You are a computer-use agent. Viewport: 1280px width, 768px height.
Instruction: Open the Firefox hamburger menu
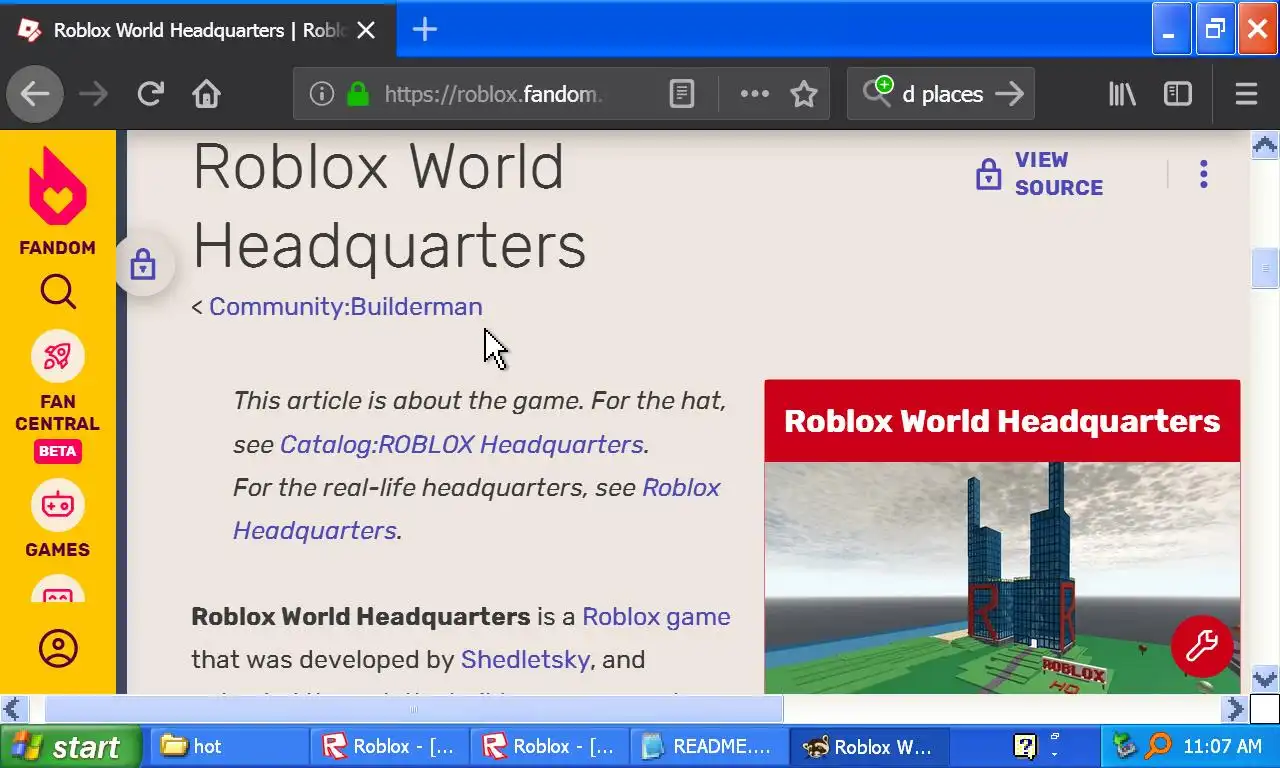coord(1246,94)
